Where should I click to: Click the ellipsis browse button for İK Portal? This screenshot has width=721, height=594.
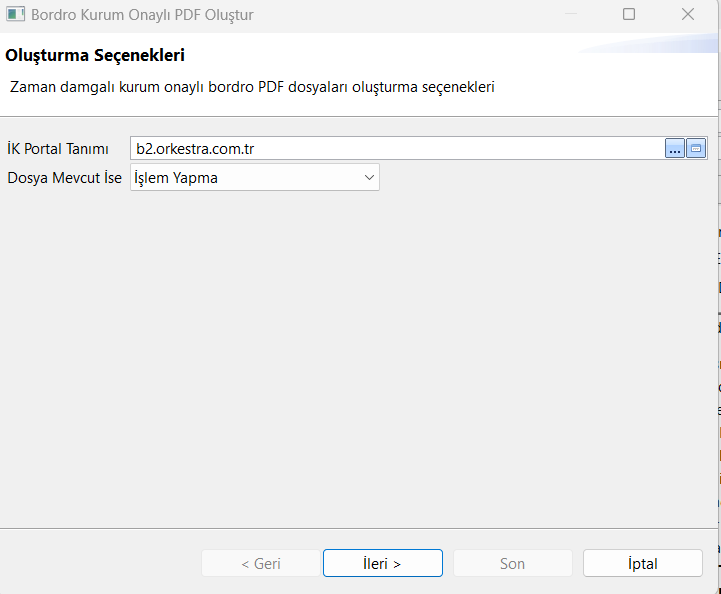tap(675, 148)
